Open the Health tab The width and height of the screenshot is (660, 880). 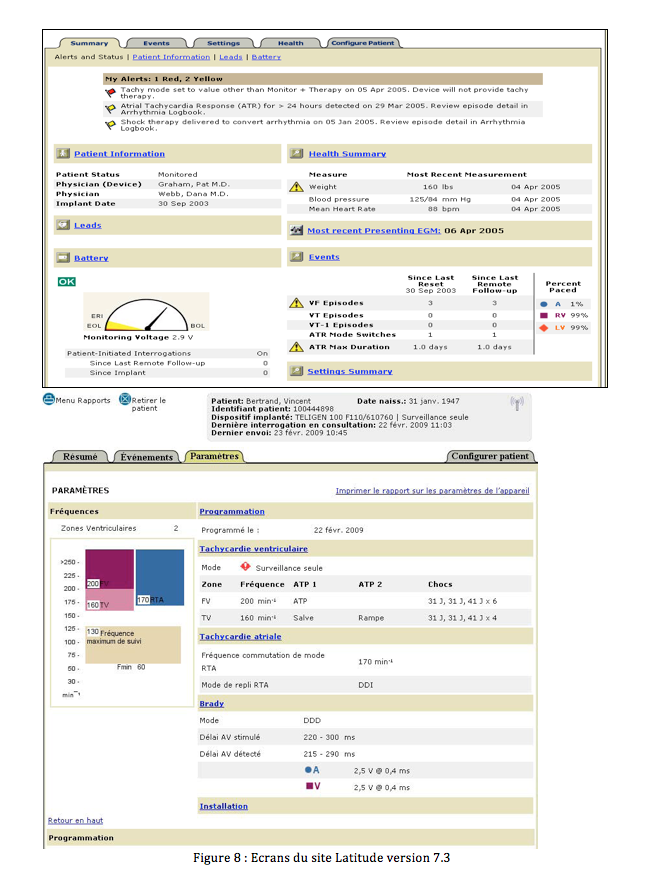[290, 43]
